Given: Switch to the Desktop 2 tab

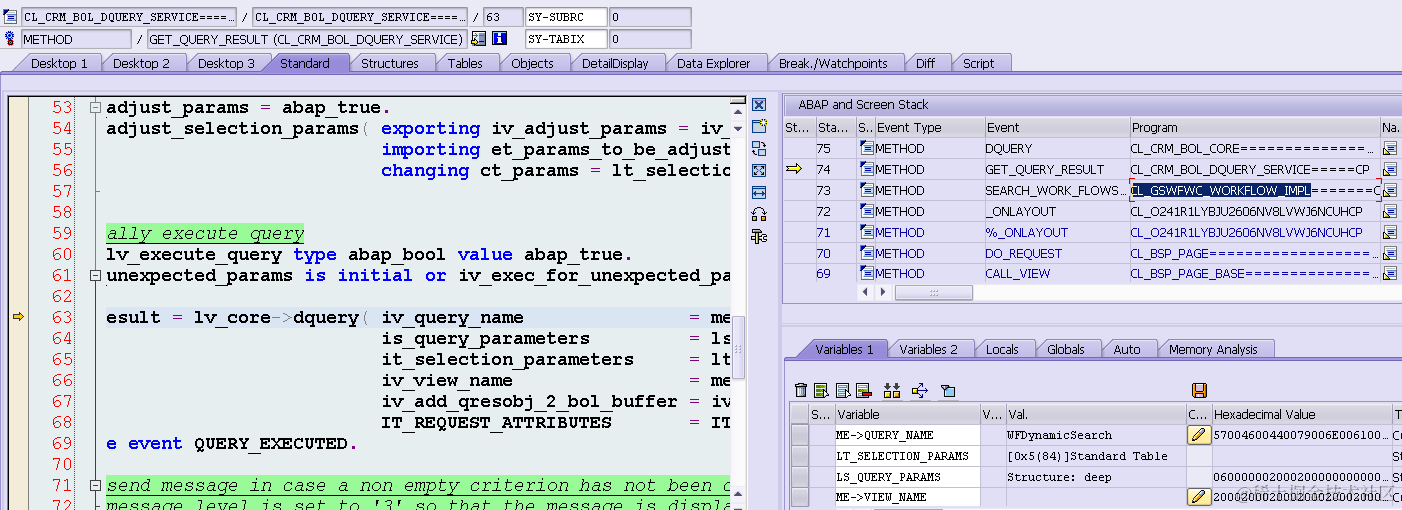Looking at the screenshot, I should [141, 63].
